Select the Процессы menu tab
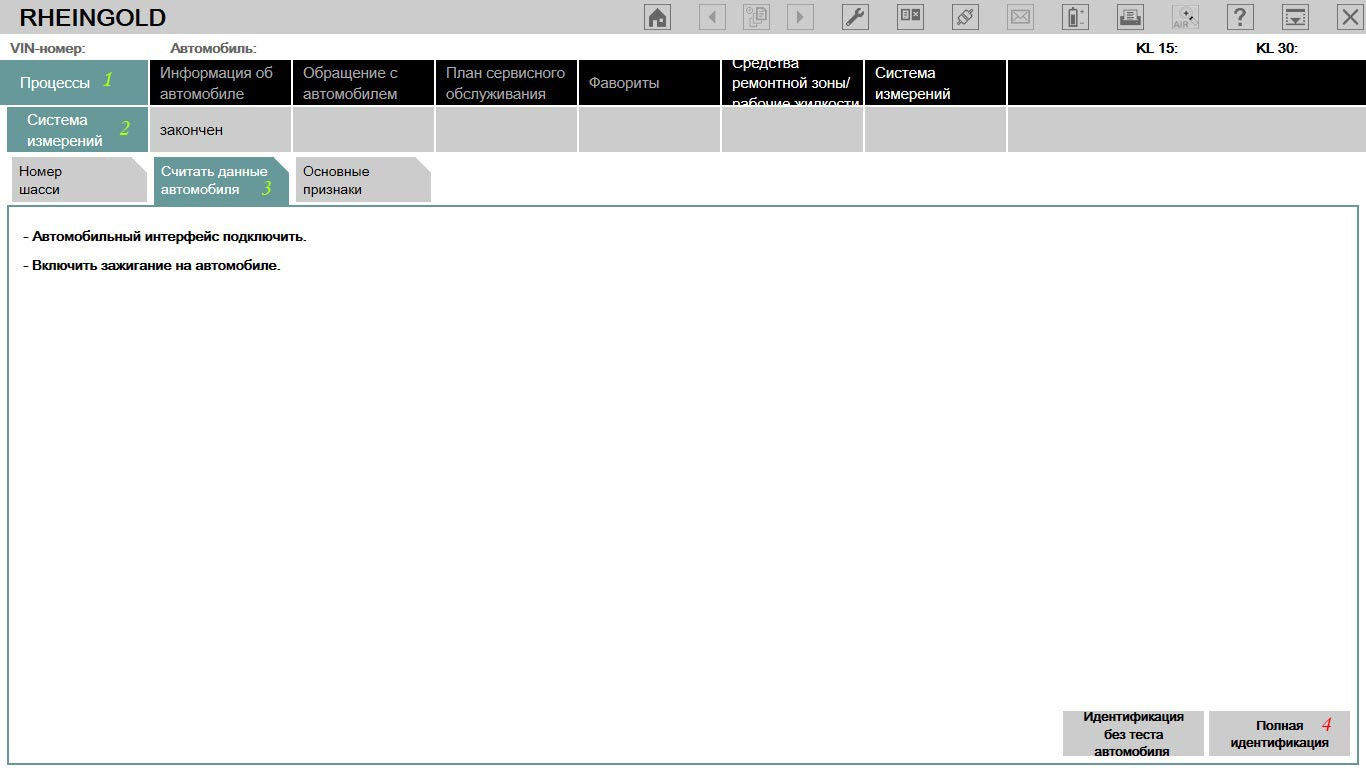The width and height of the screenshot is (1366, 768). click(74, 82)
